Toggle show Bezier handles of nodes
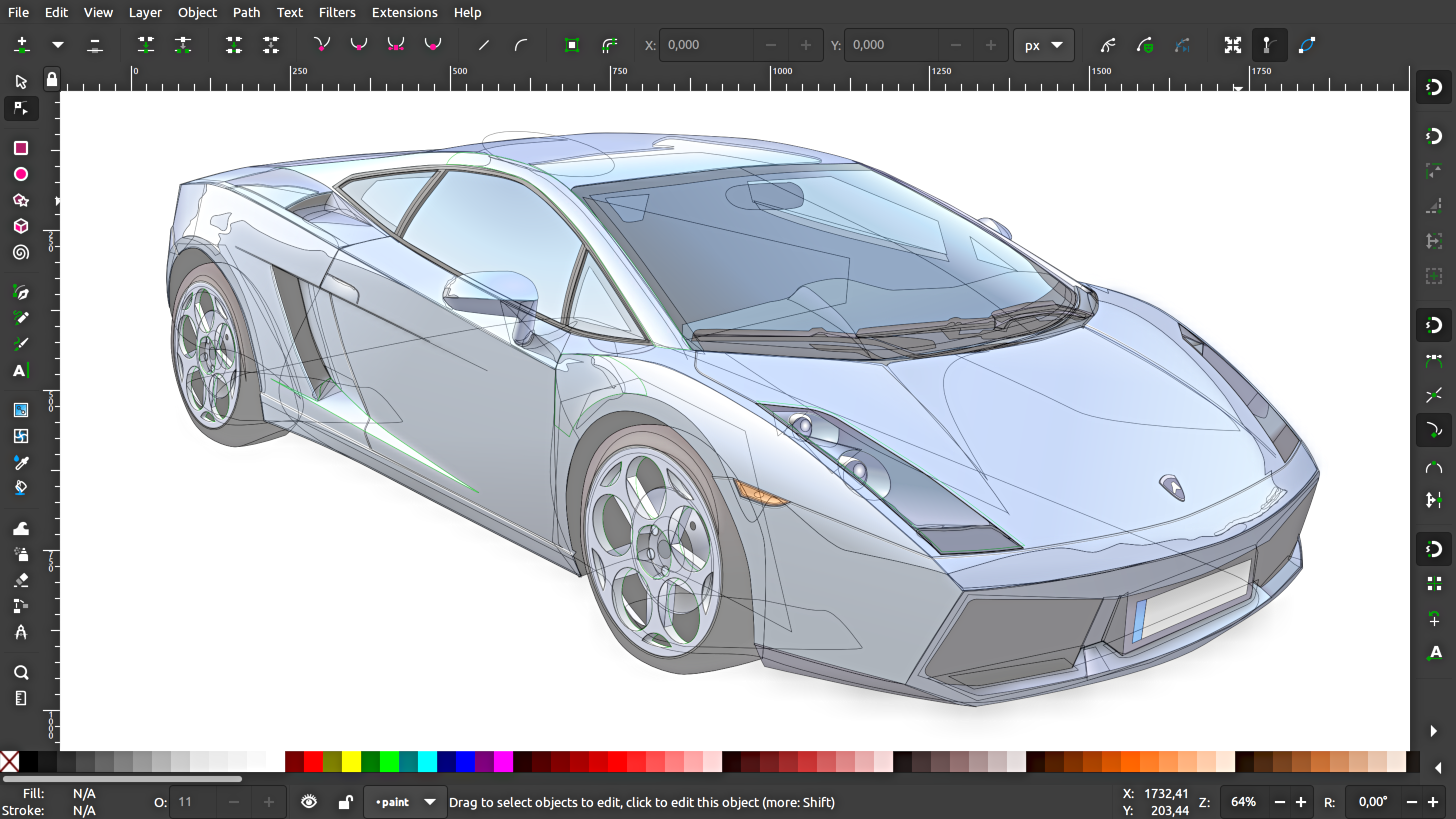The image size is (1456, 819). pos(1270,45)
